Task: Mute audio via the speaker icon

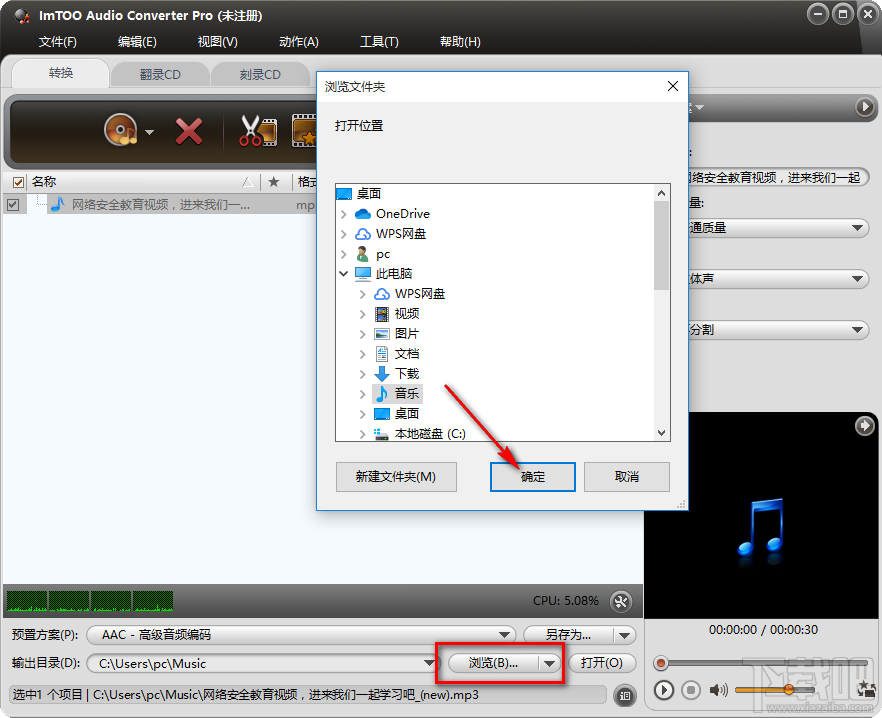Action: [x=718, y=690]
